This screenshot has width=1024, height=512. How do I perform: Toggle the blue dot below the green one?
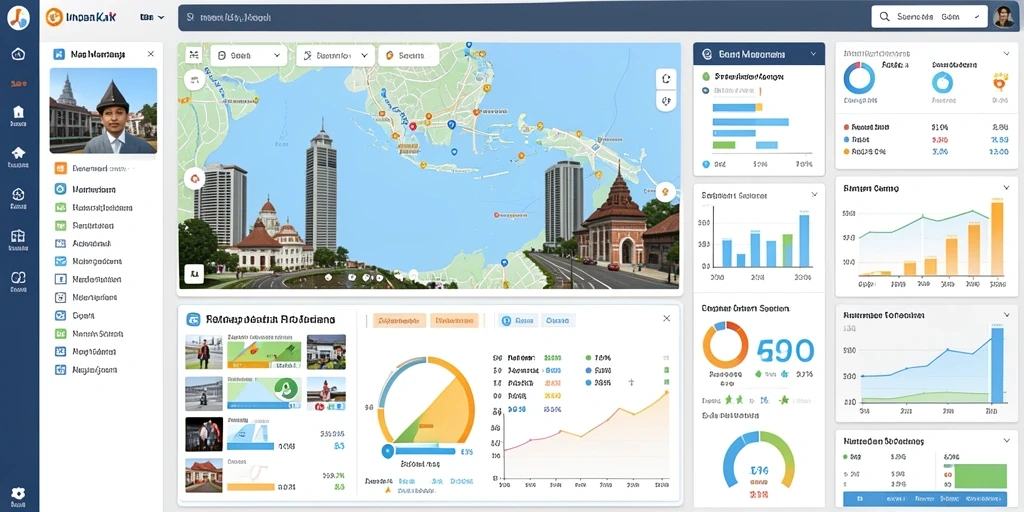point(706,91)
